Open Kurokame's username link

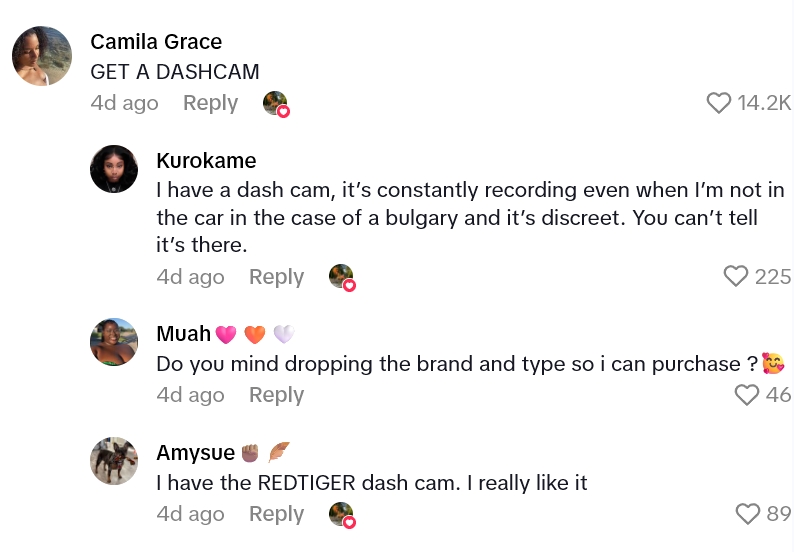(206, 161)
